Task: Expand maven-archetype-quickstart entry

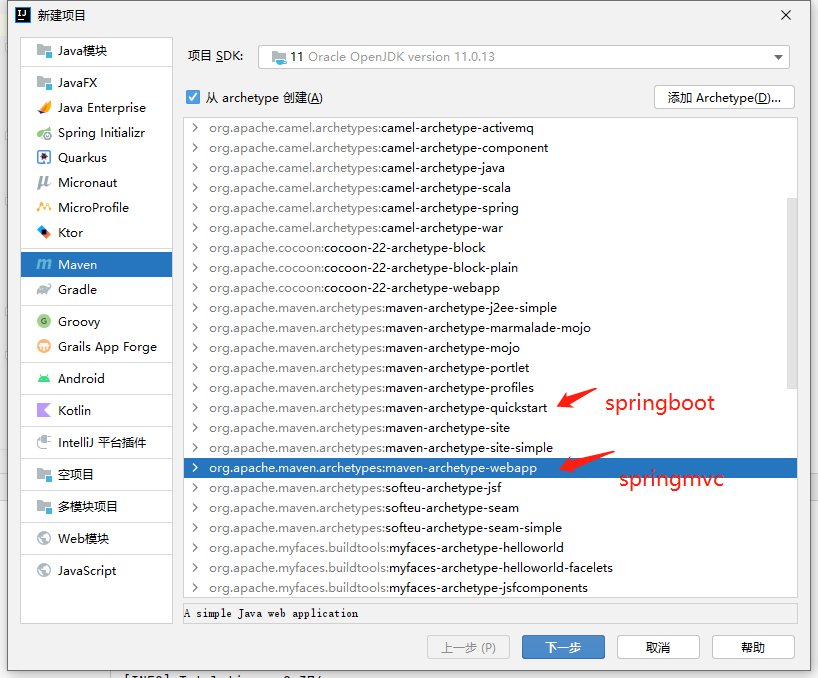Action: click(x=195, y=407)
